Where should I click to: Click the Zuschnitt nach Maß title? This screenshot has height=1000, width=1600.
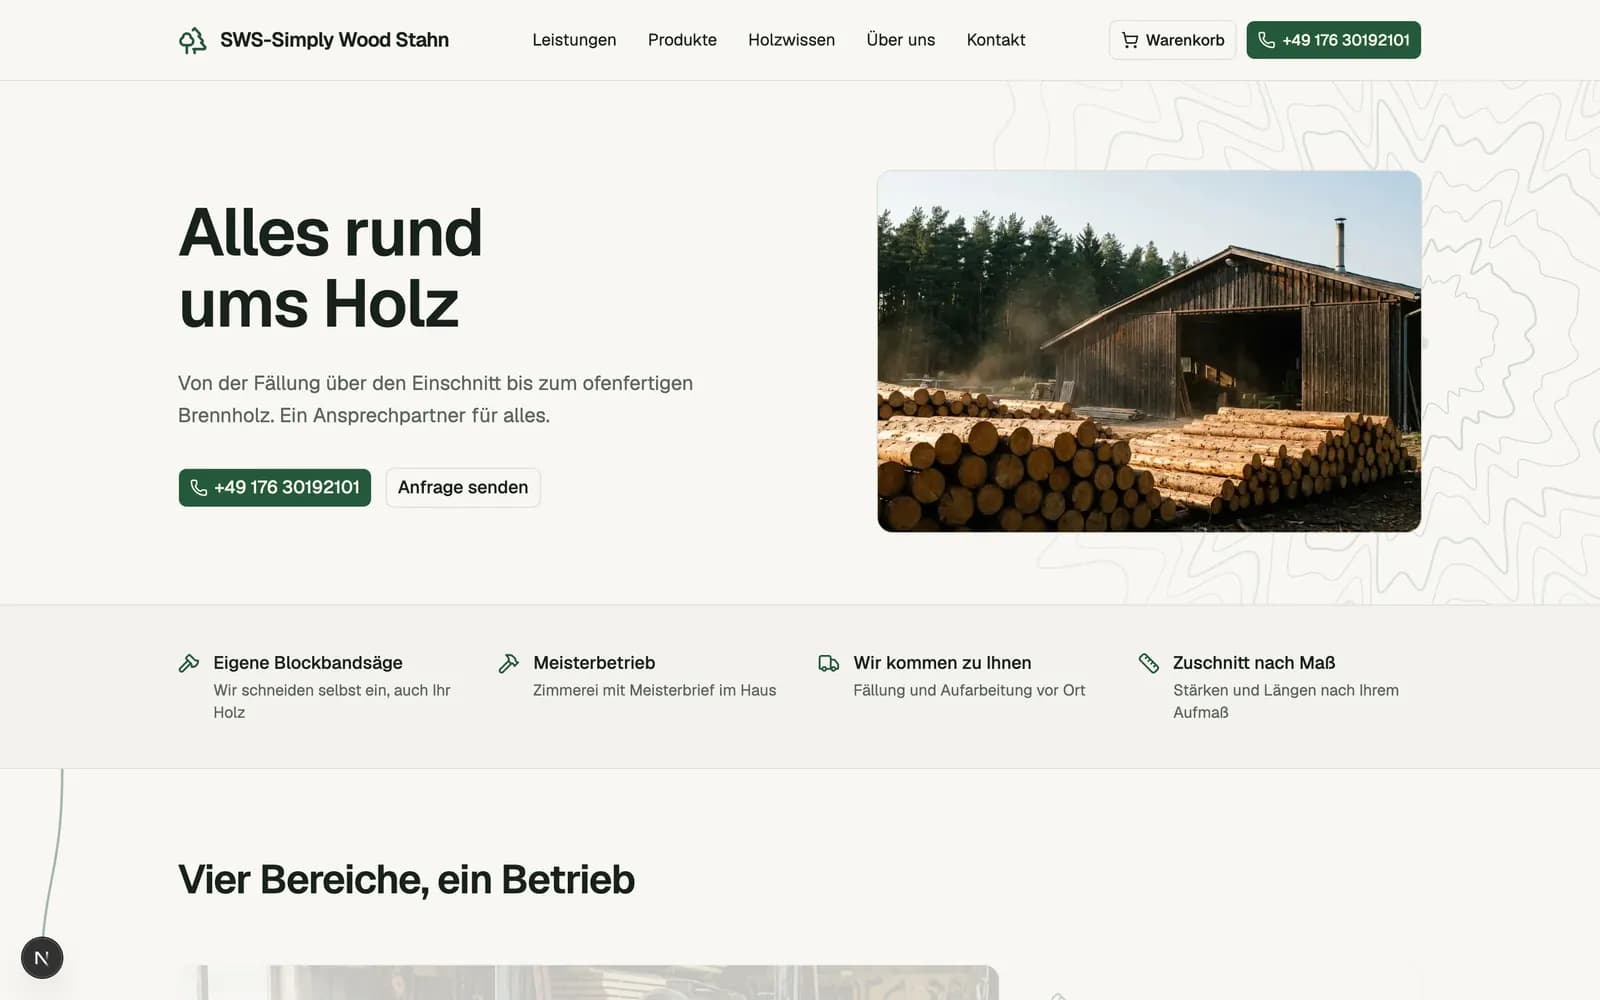click(x=1254, y=663)
